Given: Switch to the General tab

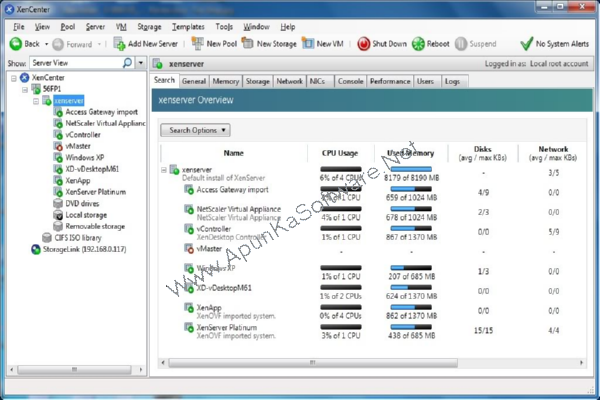Looking at the screenshot, I should coord(194,81).
